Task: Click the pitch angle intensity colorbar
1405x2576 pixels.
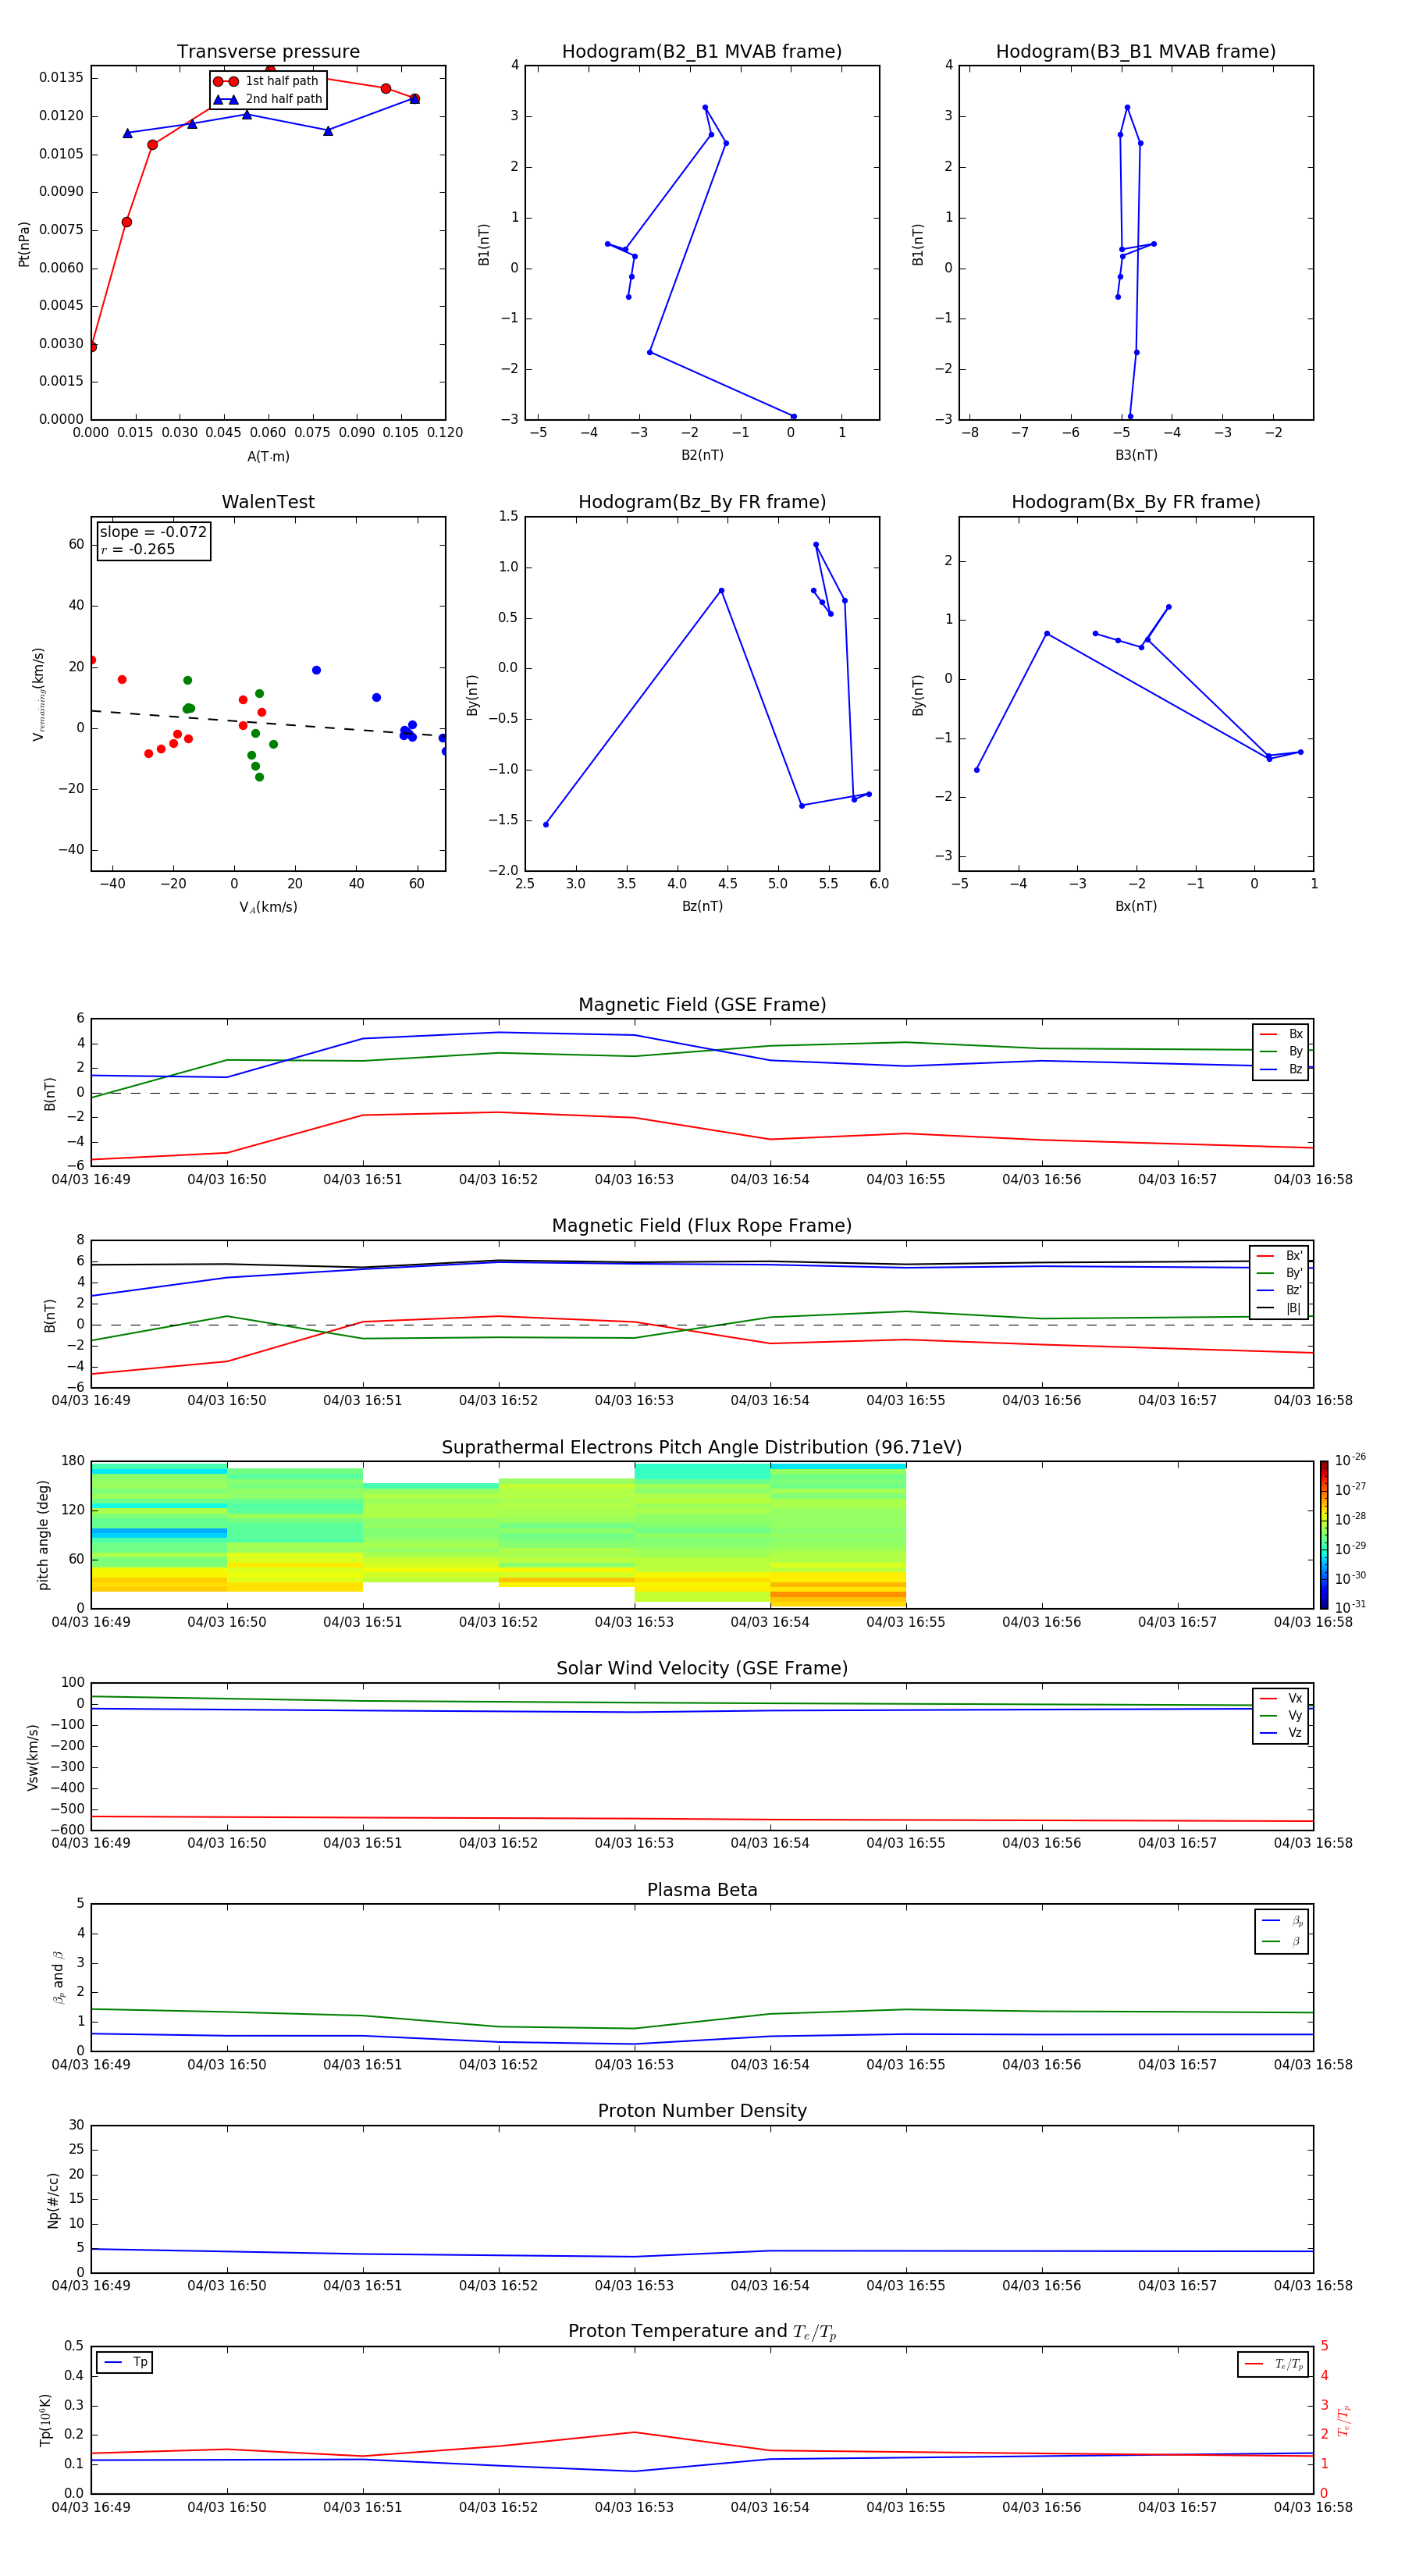Action: click(1324, 1535)
